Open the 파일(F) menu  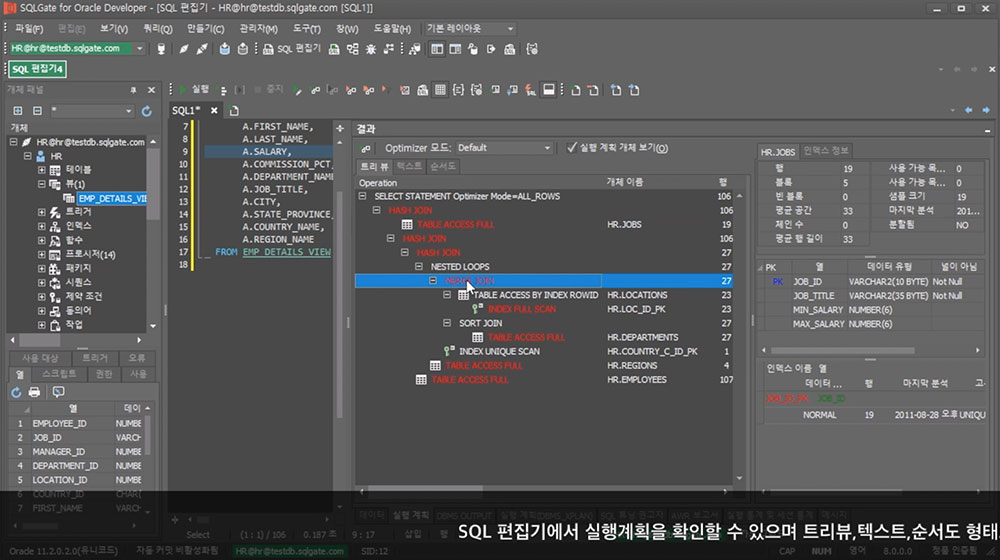click(29, 29)
